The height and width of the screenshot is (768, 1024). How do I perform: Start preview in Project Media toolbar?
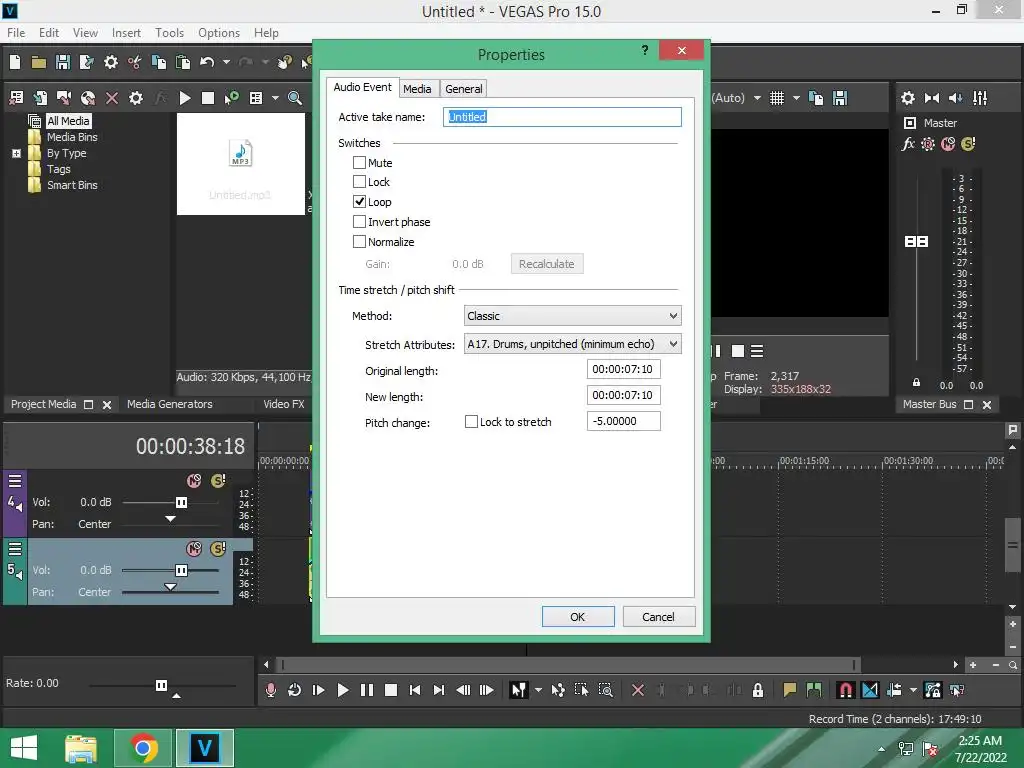tap(185, 98)
